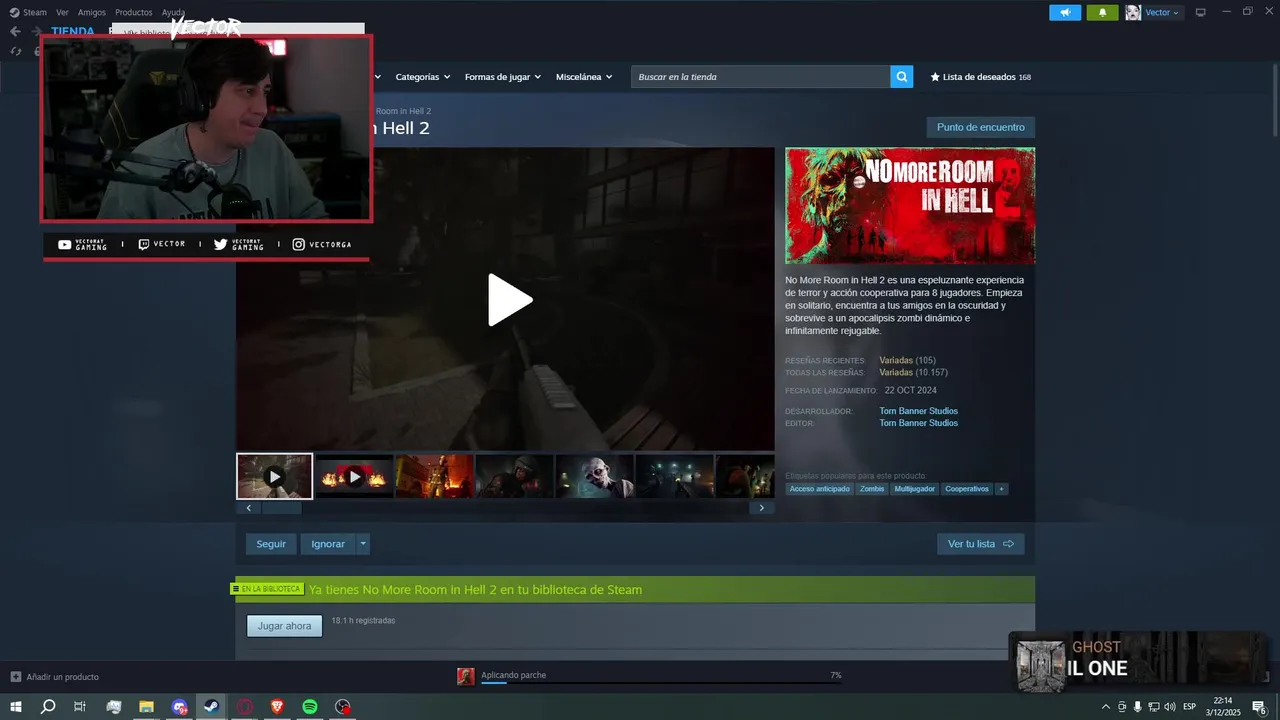Select the Cooperativos tag
Image resolution: width=1280 pixels, height=720 pixels.
tap(967, 489)
